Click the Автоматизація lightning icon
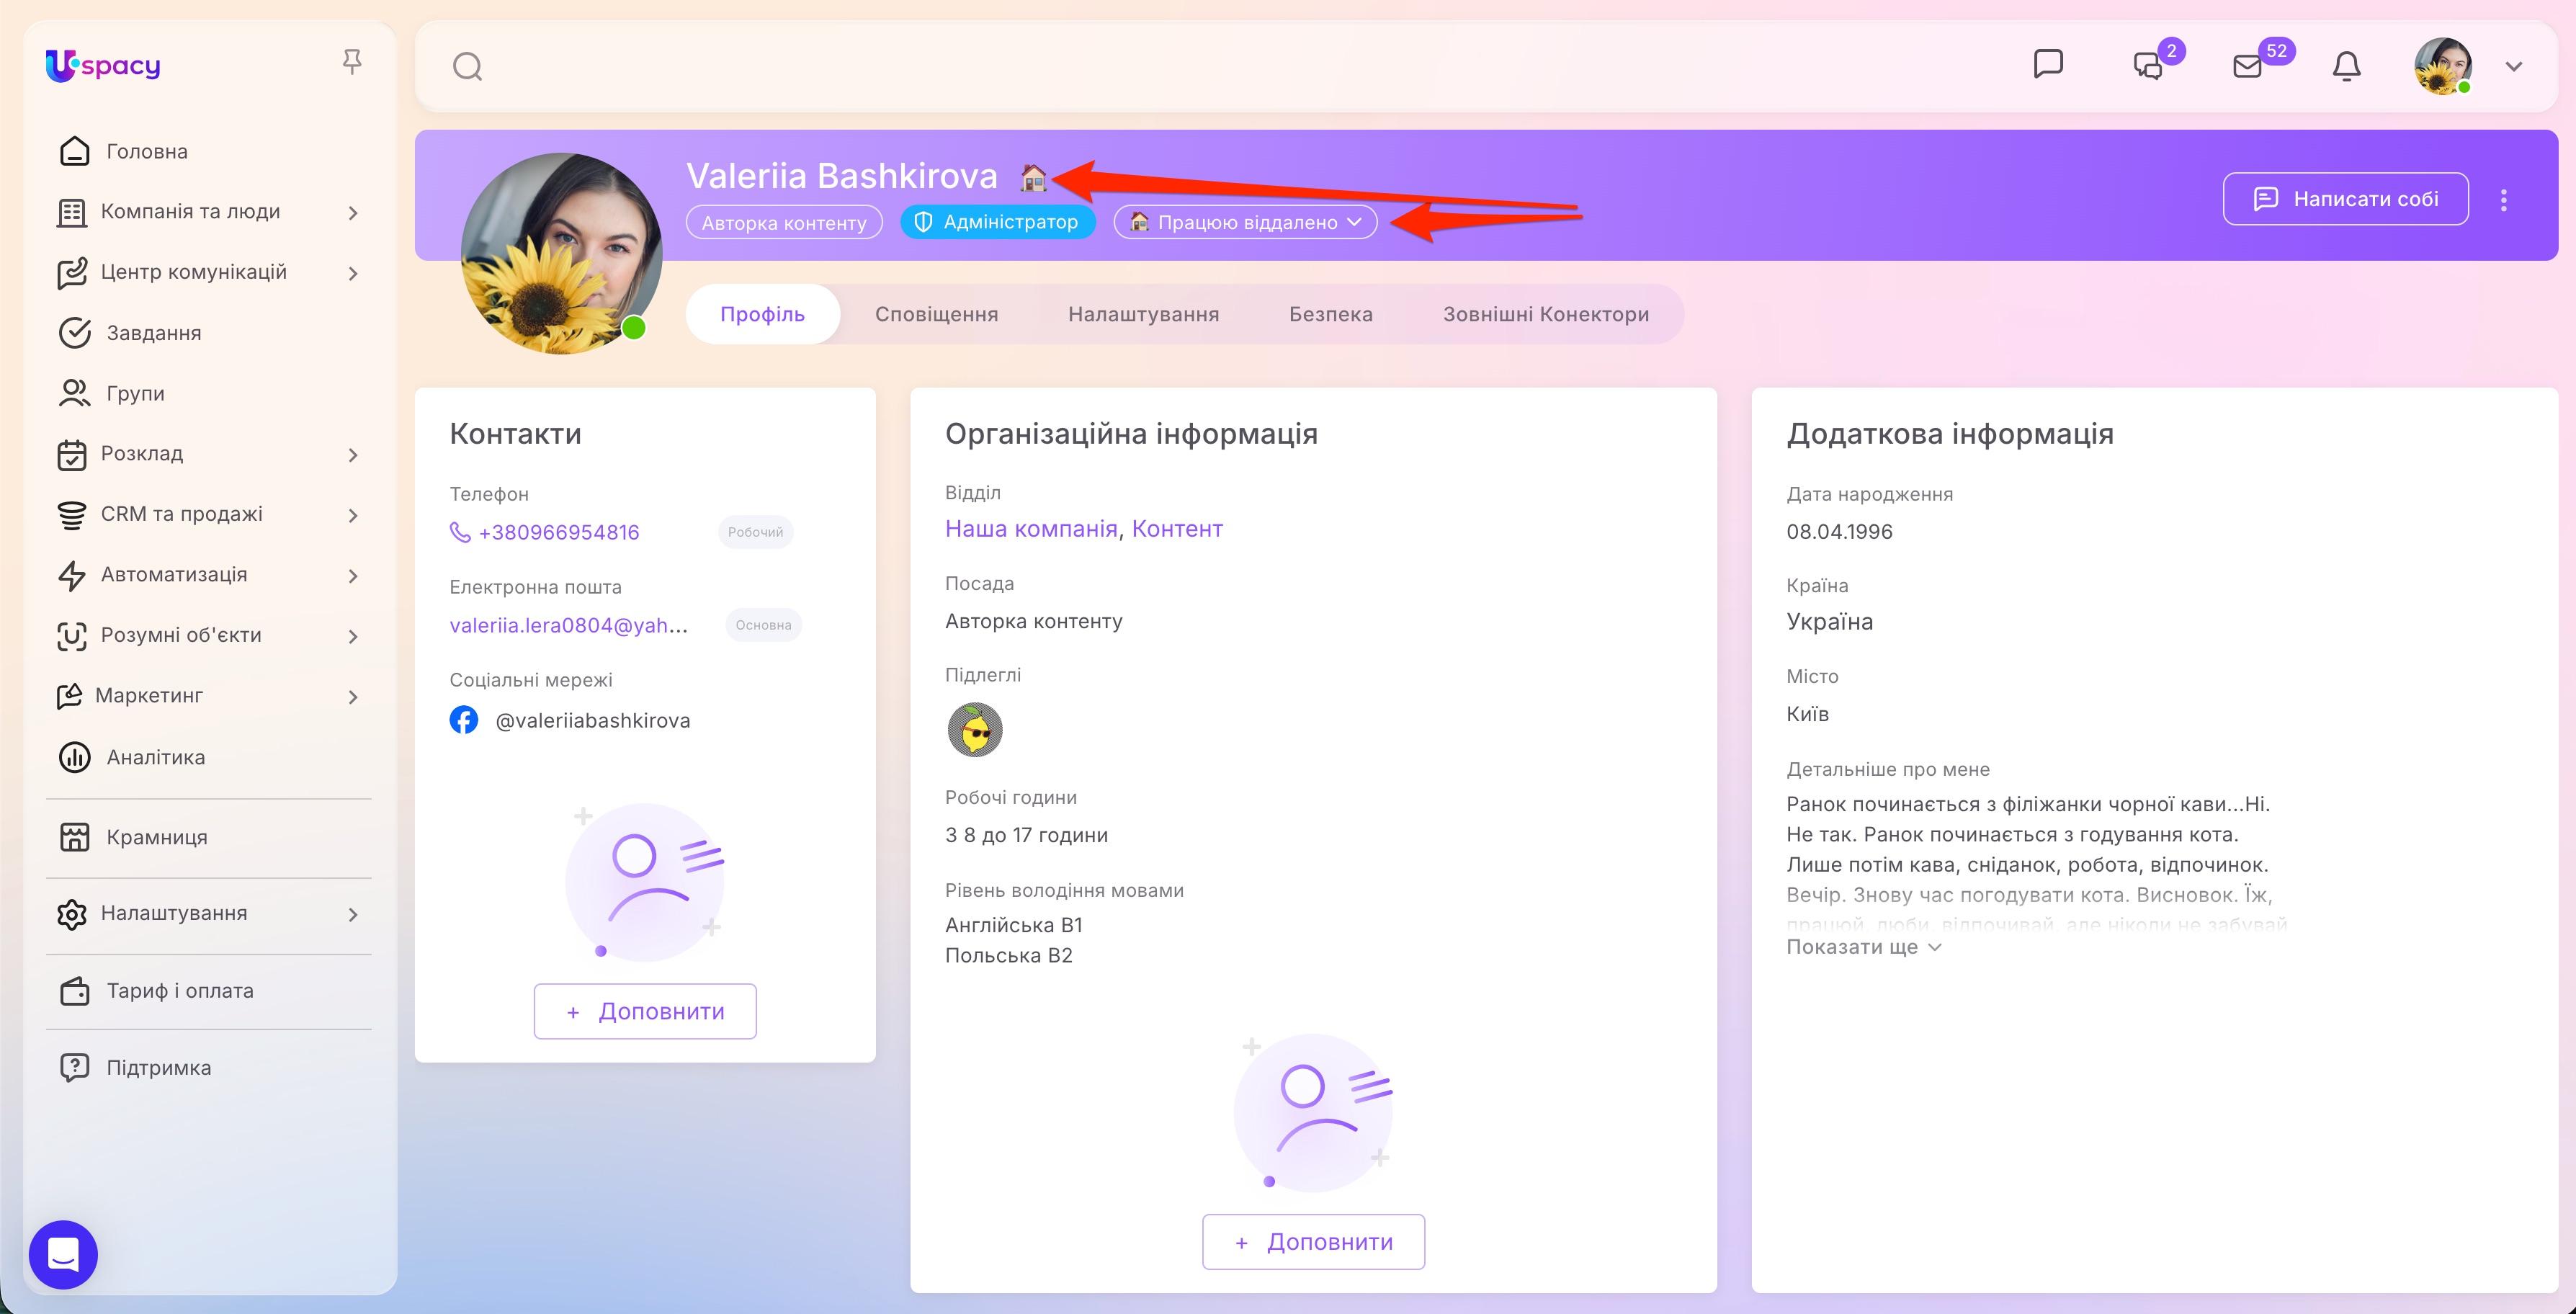Image resolution: width=2576 pixels, height=1314 pixels. point(71,575)
